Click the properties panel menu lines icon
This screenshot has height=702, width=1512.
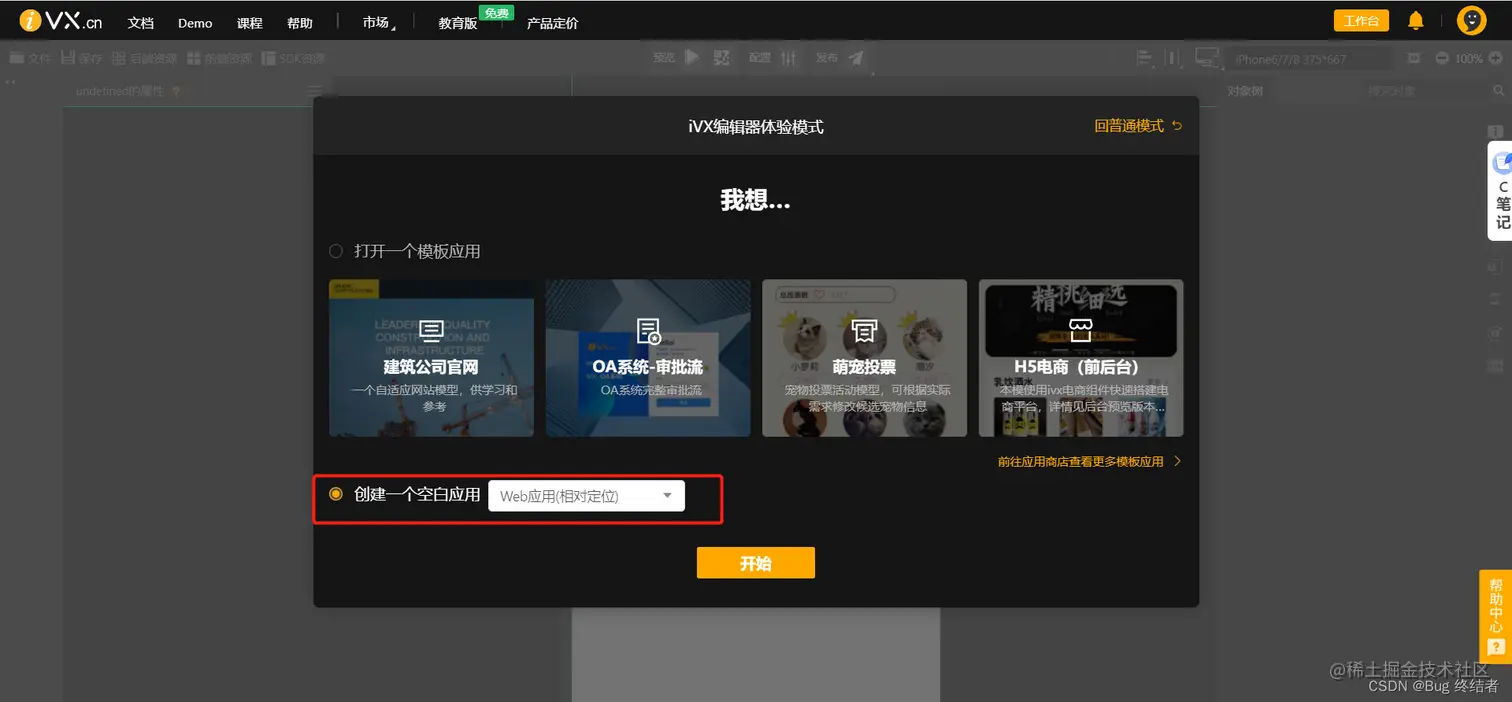coord(313,91)
